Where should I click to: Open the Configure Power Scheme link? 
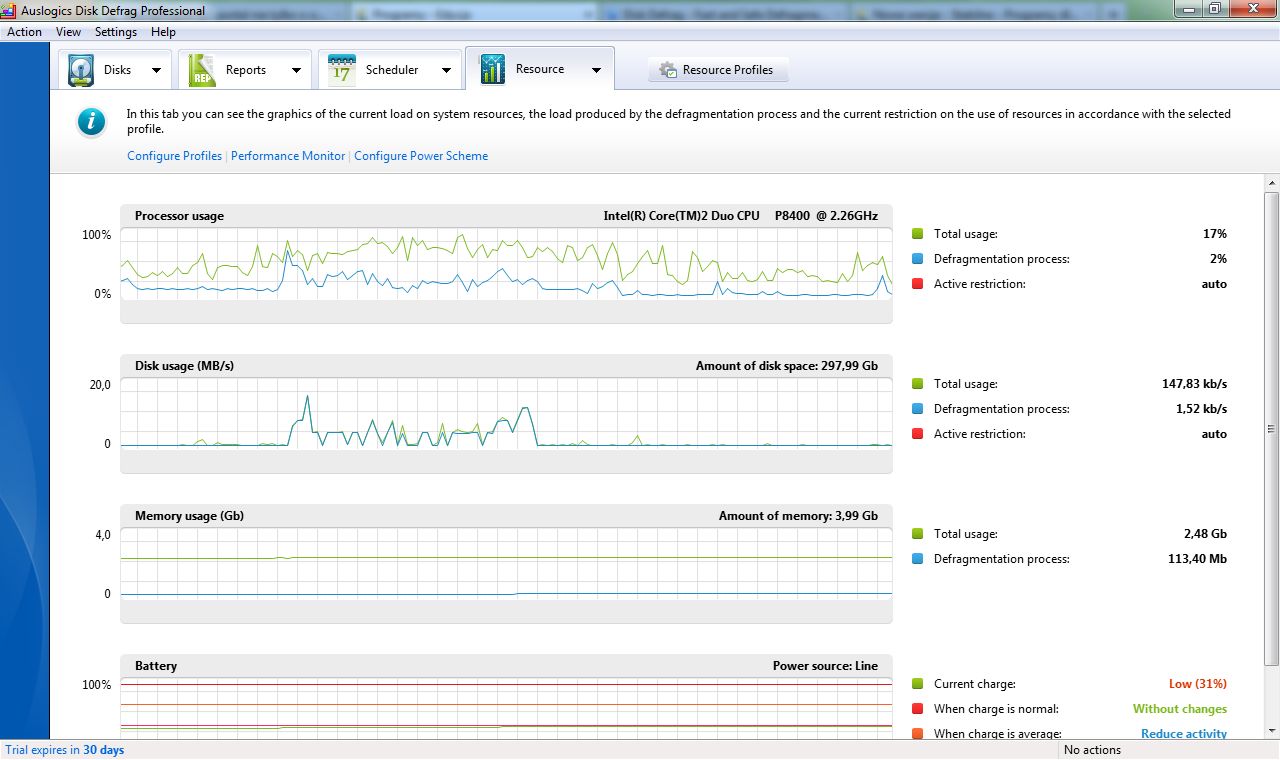coord(421,156)
